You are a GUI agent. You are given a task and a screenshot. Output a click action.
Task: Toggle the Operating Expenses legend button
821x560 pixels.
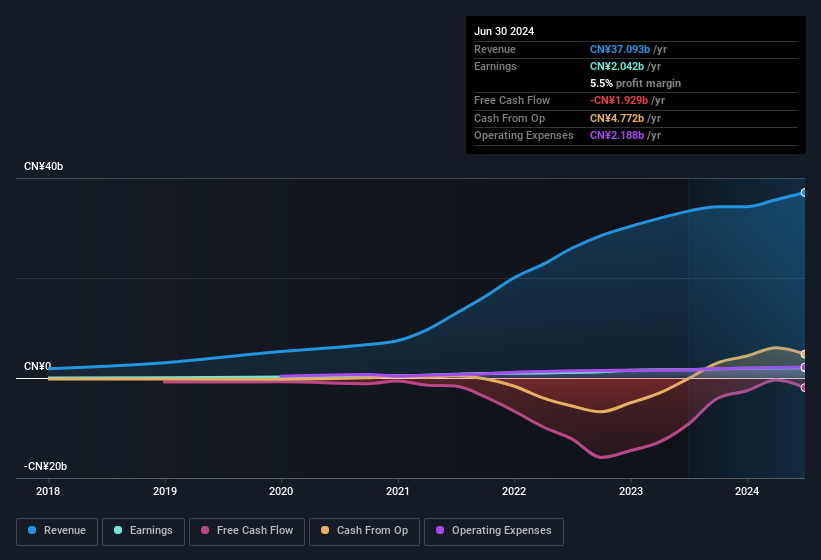pyautogui.click(x=494, y=531)
